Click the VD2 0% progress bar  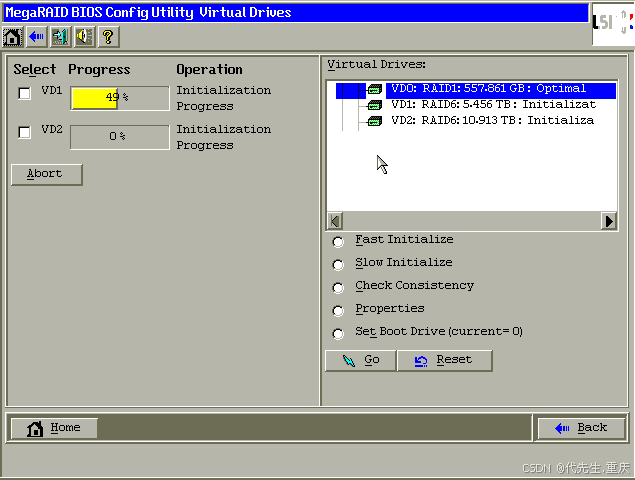click(120, 137)
